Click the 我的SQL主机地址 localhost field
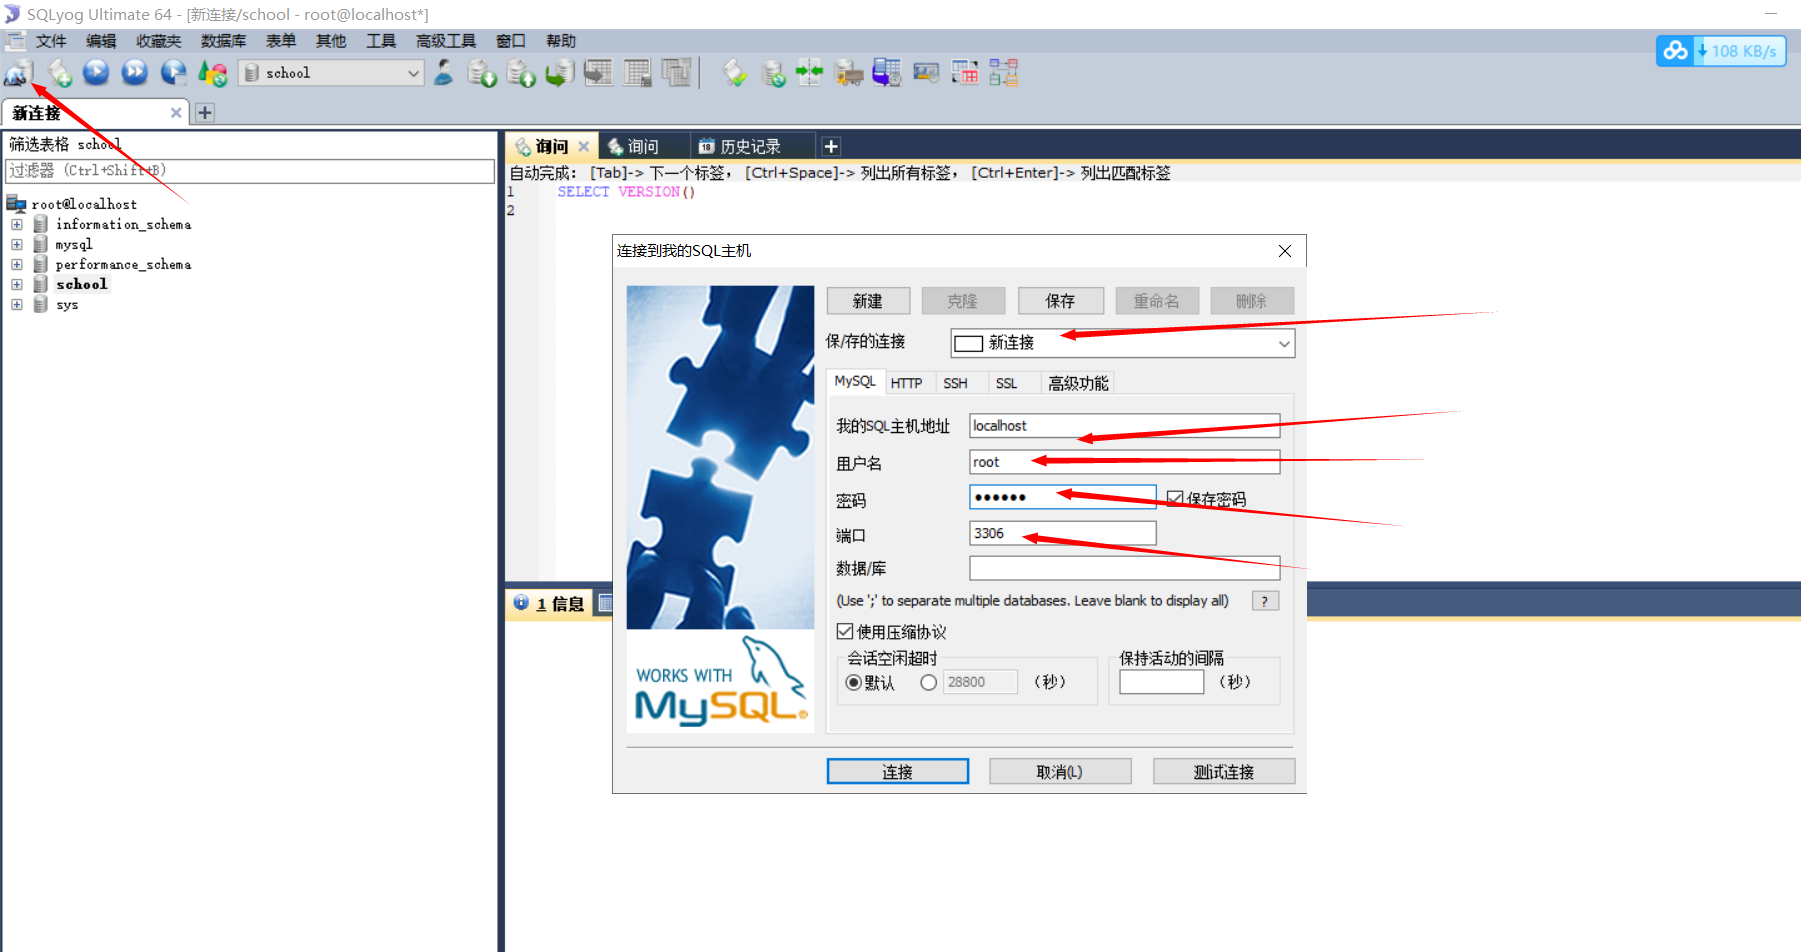 point(1124,426)
